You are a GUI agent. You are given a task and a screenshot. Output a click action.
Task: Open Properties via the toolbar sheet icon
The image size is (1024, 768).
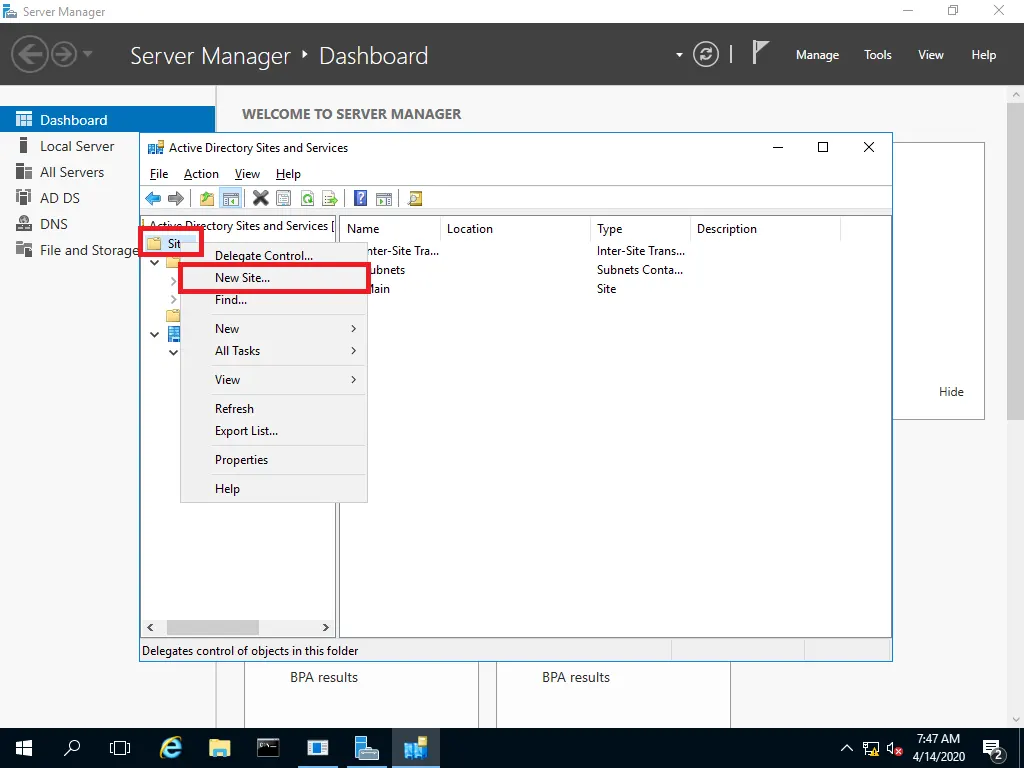point(283,199)
